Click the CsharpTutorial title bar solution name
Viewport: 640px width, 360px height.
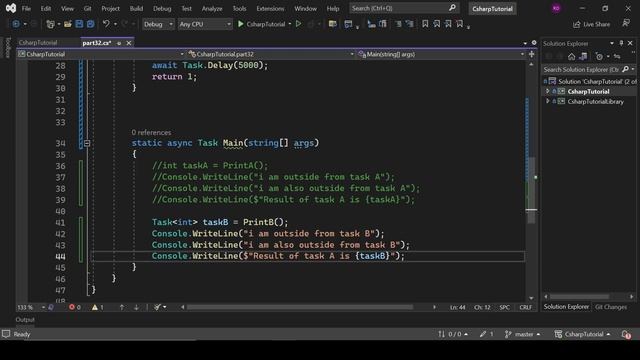[492, 9]
